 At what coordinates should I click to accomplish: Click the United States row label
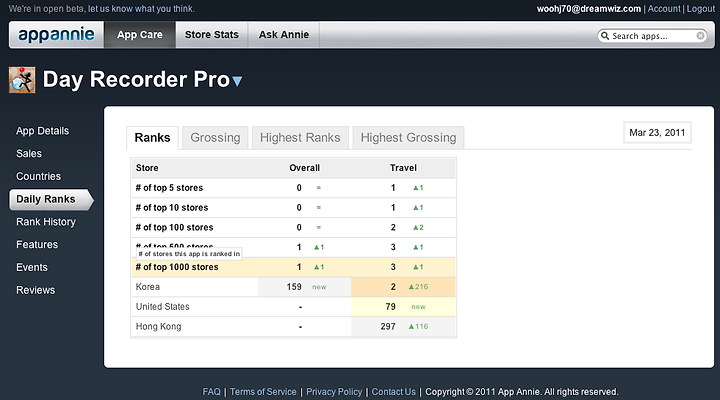coord(163,307)
